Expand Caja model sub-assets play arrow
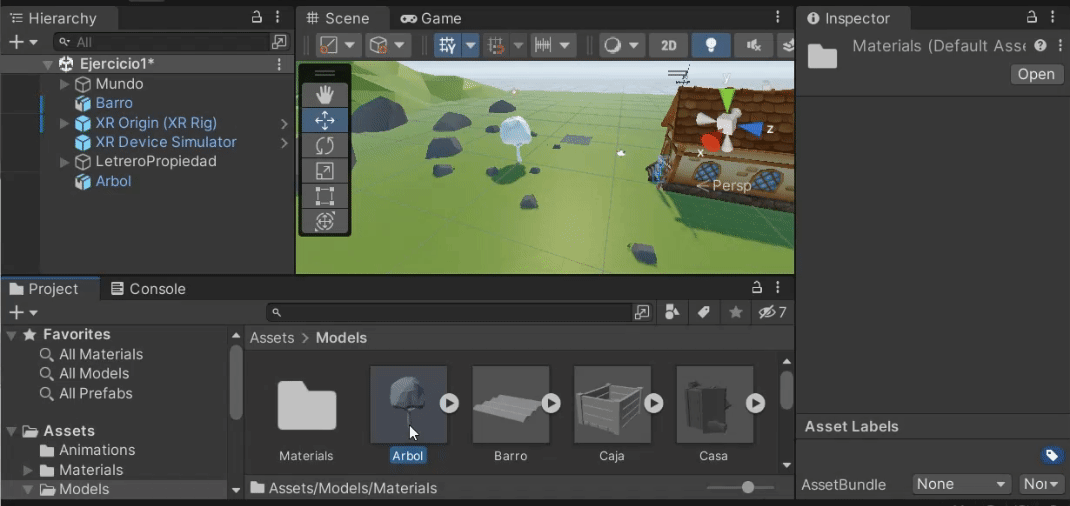Screen dimensions: 1070x506 (654, 404)
